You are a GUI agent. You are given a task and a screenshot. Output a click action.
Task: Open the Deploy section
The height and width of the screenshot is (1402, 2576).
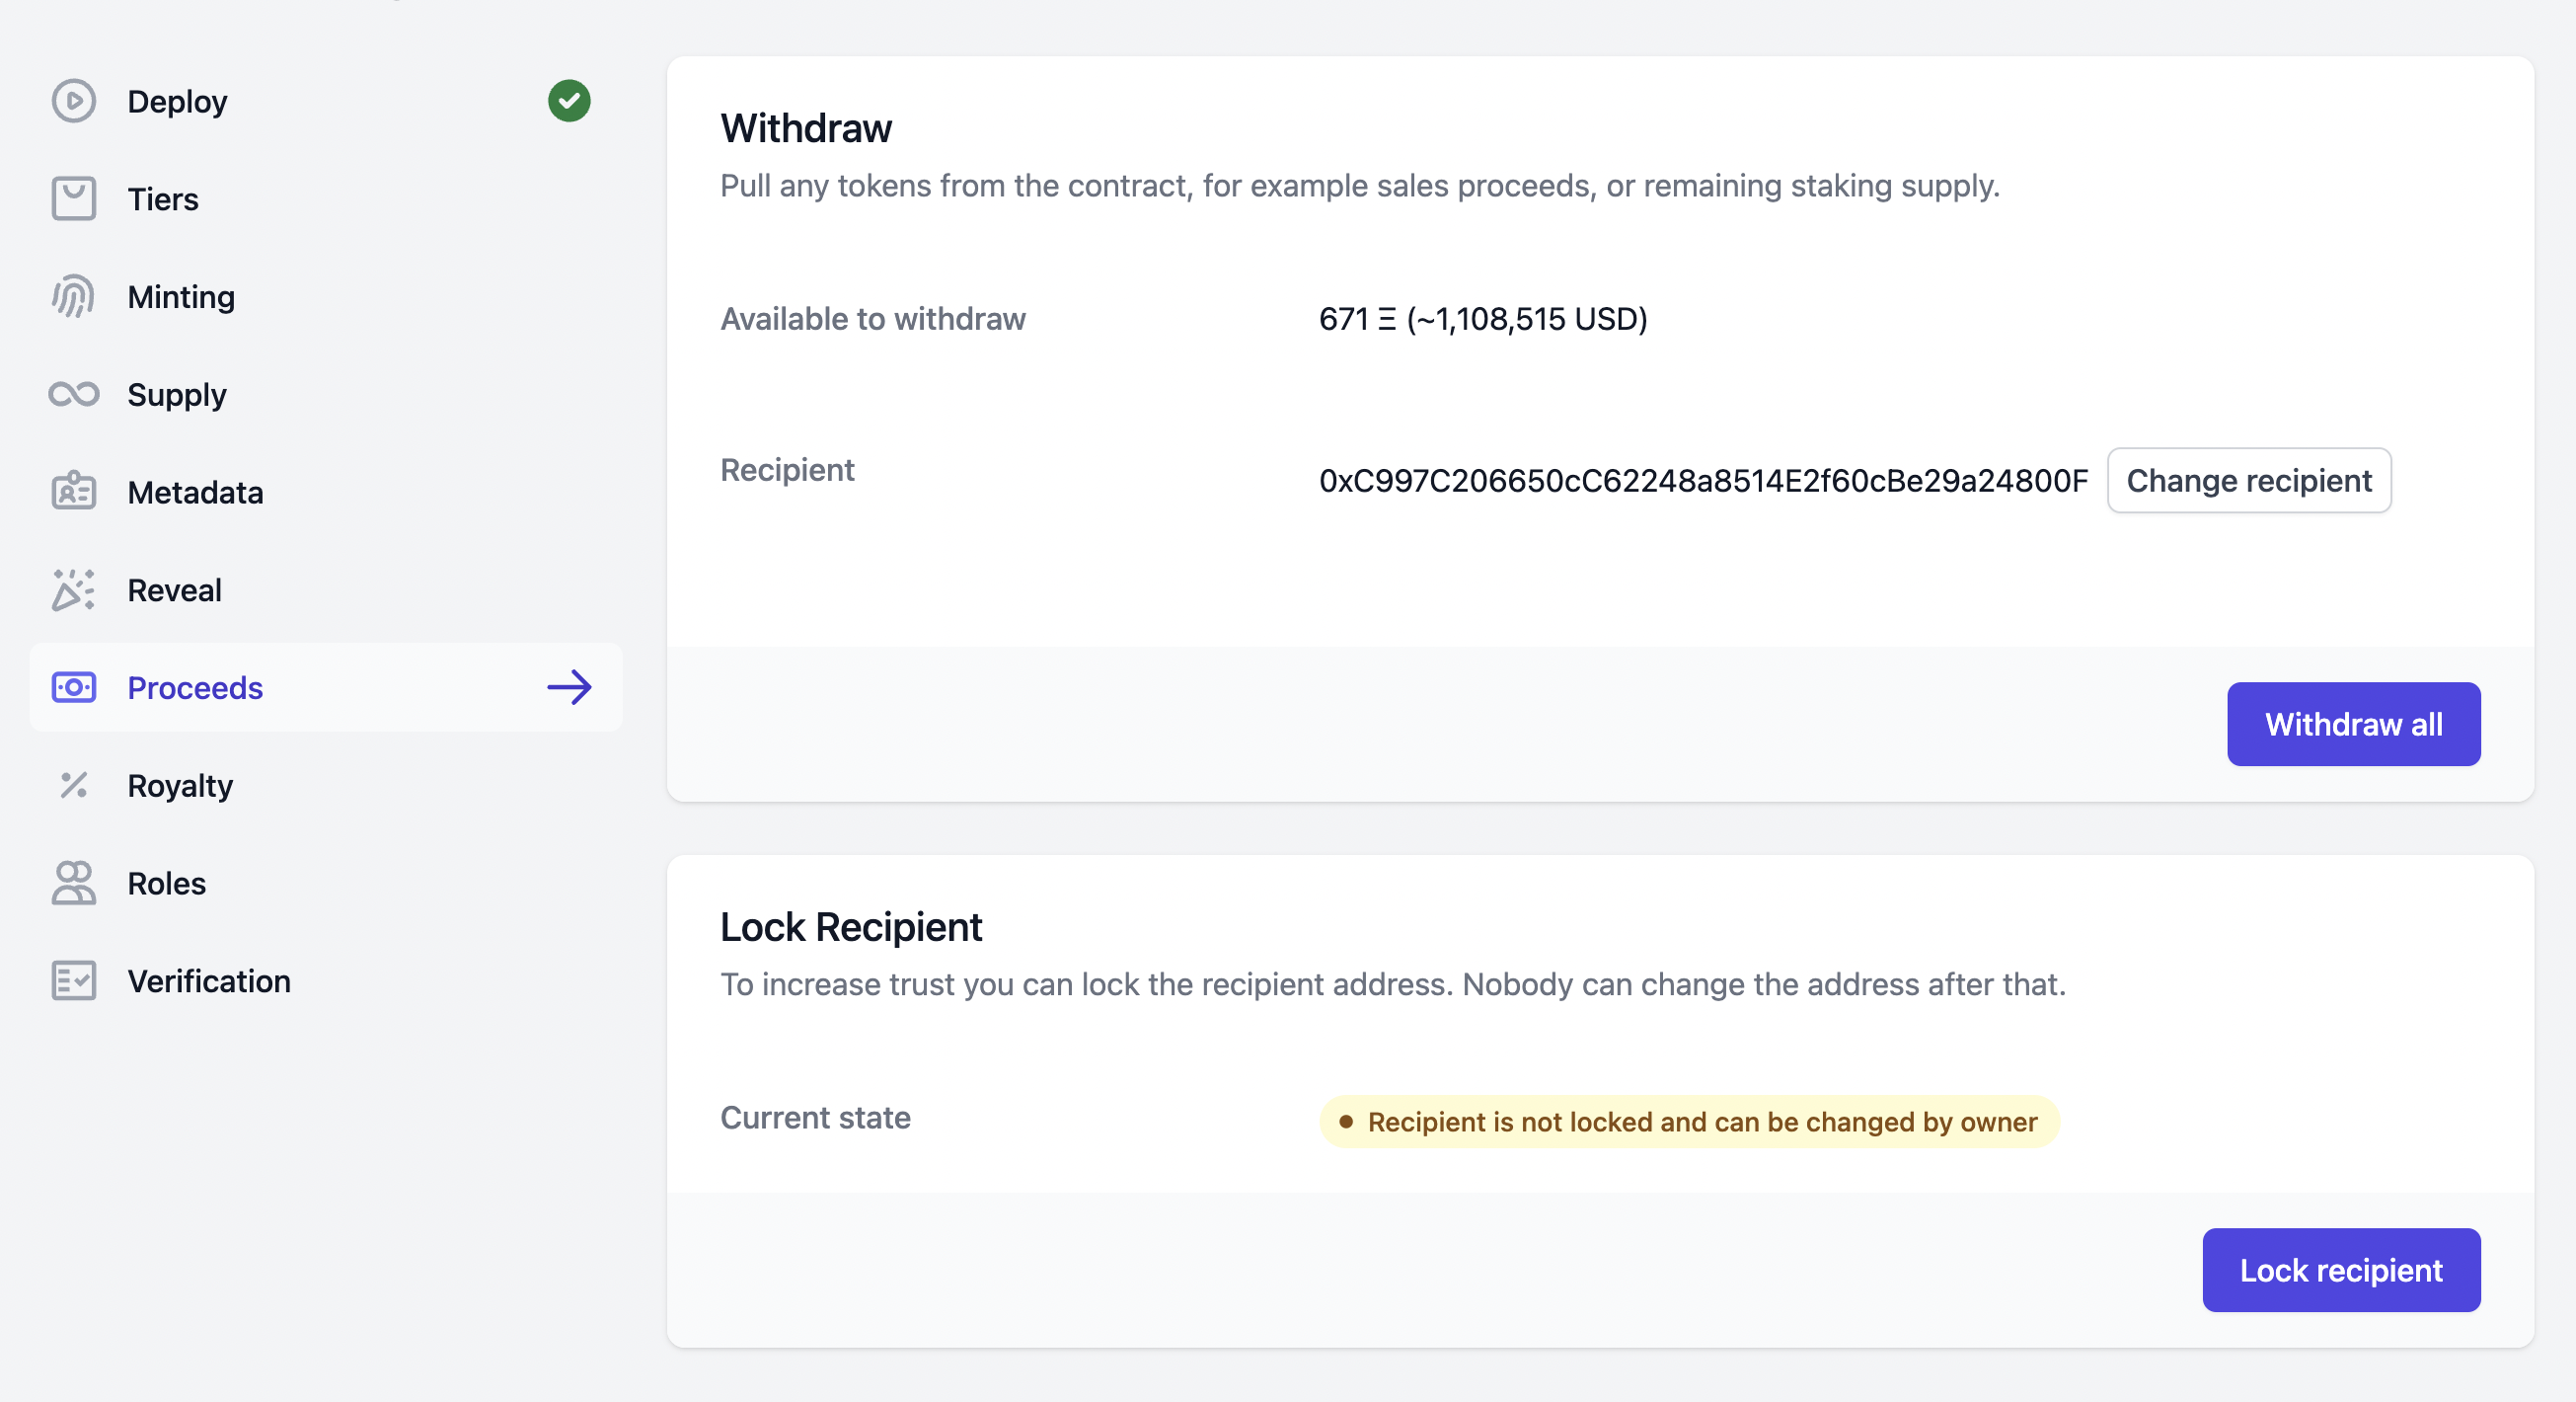325,101
